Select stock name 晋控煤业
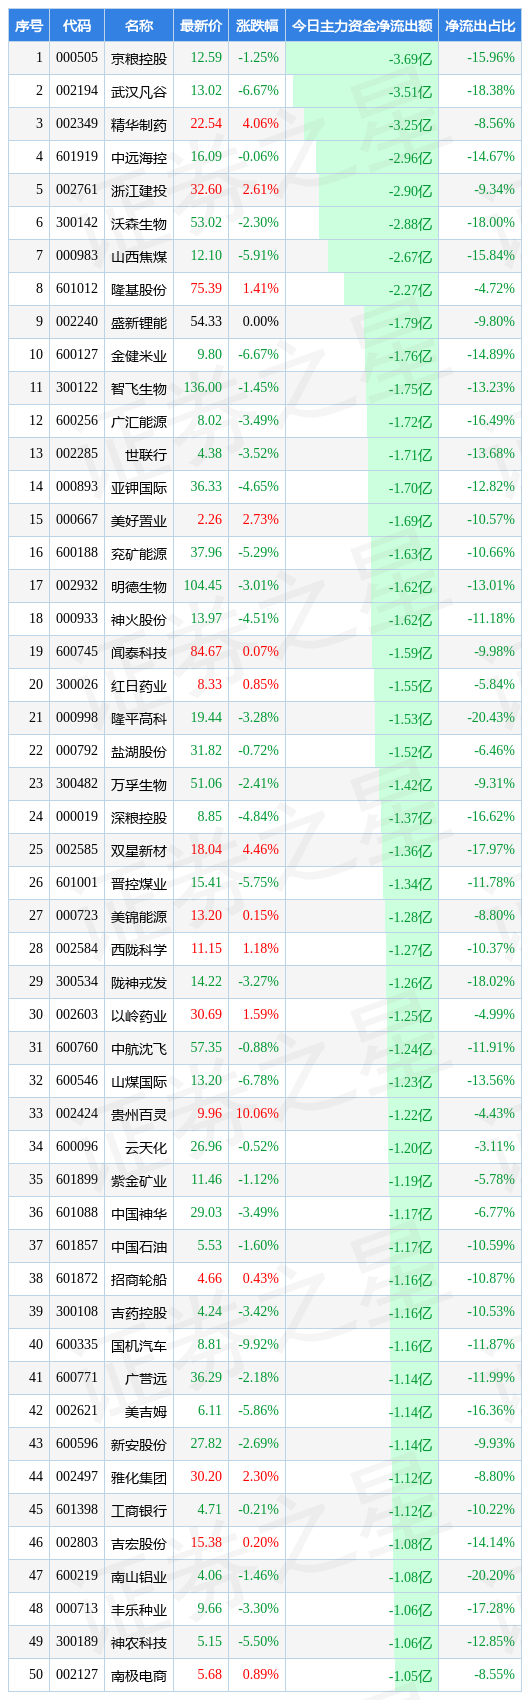Screen dimensions: 522x1700 pyautogui.click(x=139, y=883)
